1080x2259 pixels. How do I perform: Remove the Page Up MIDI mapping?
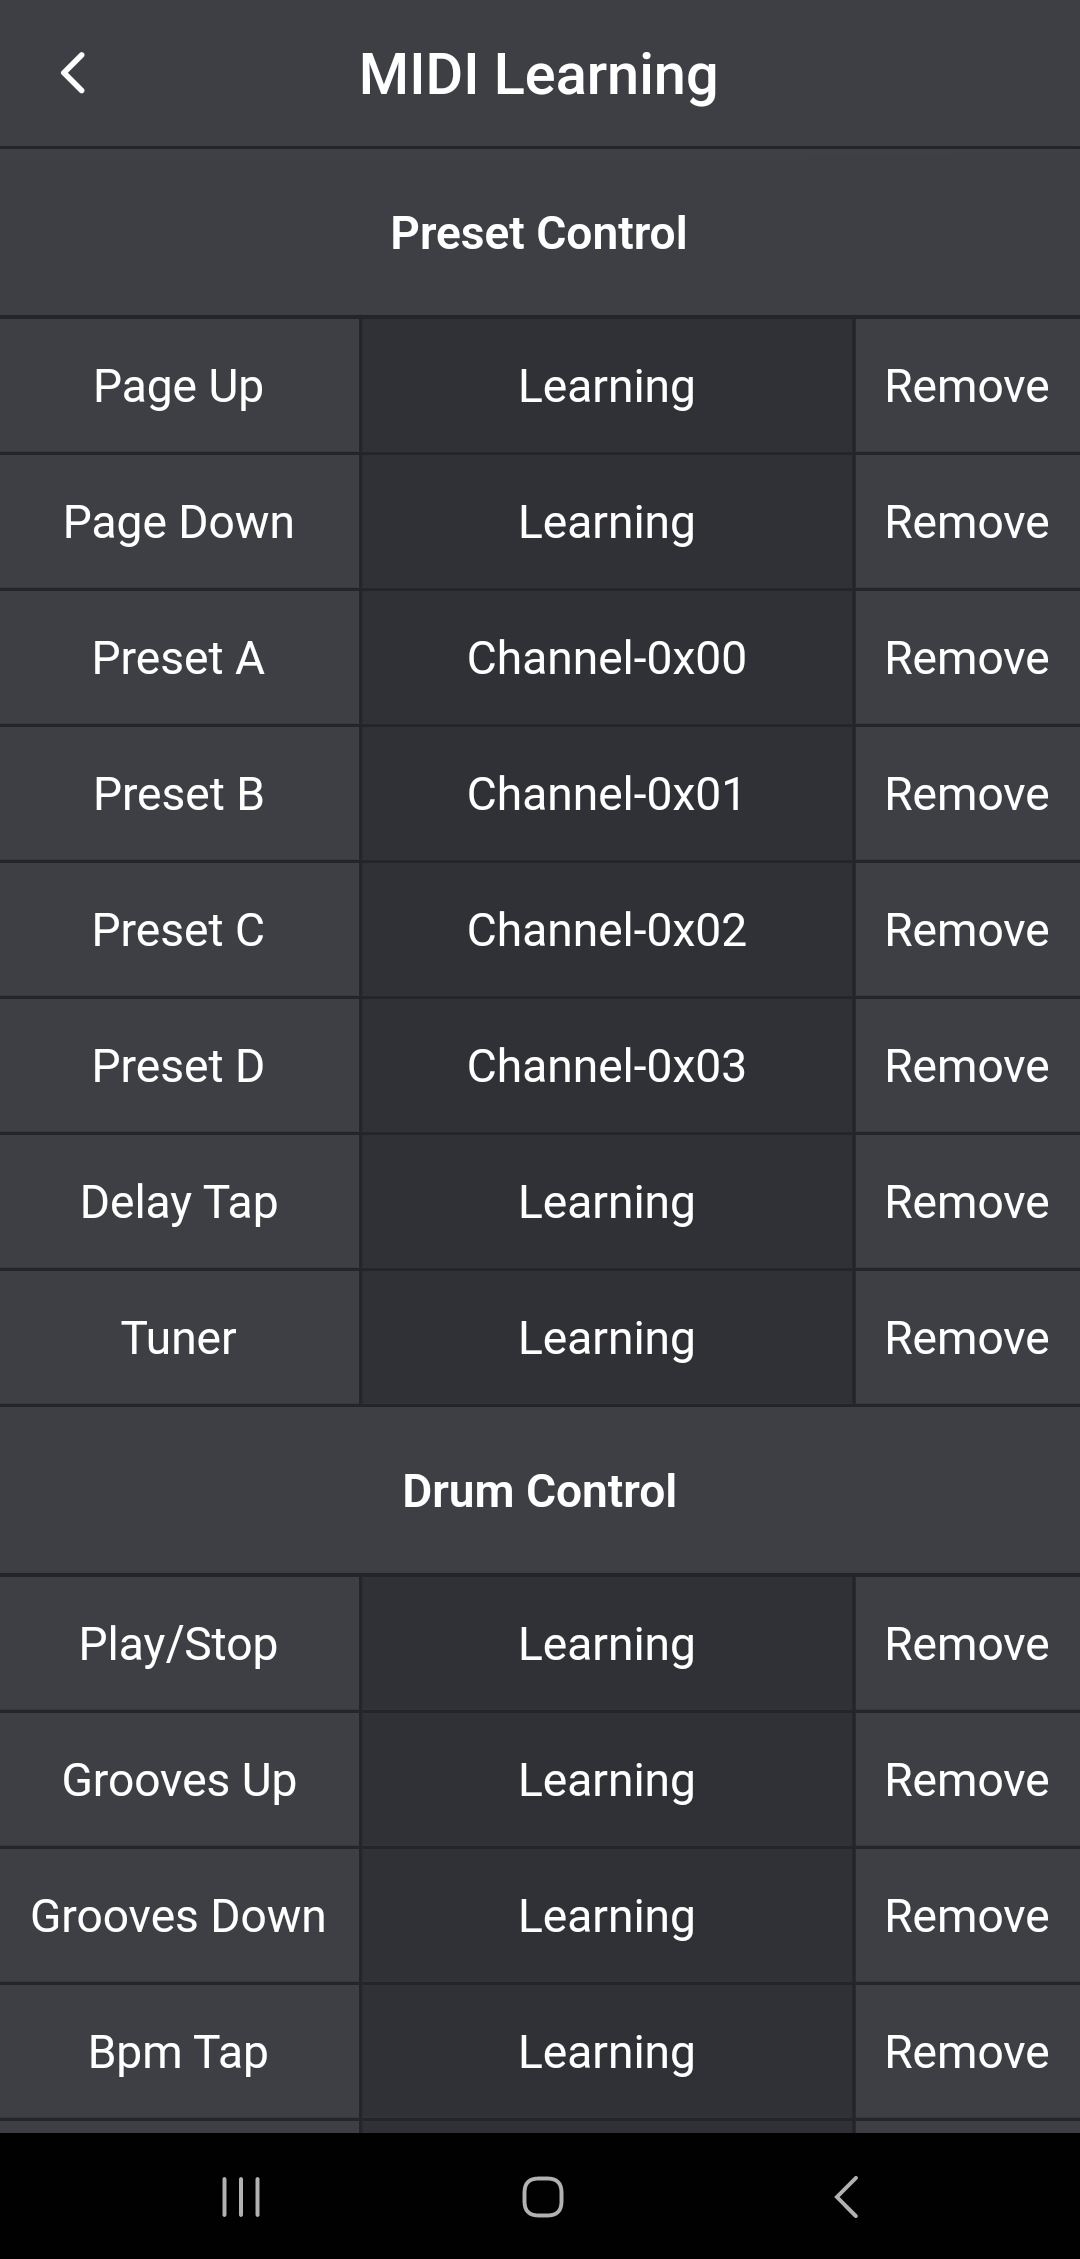[965, 385]
